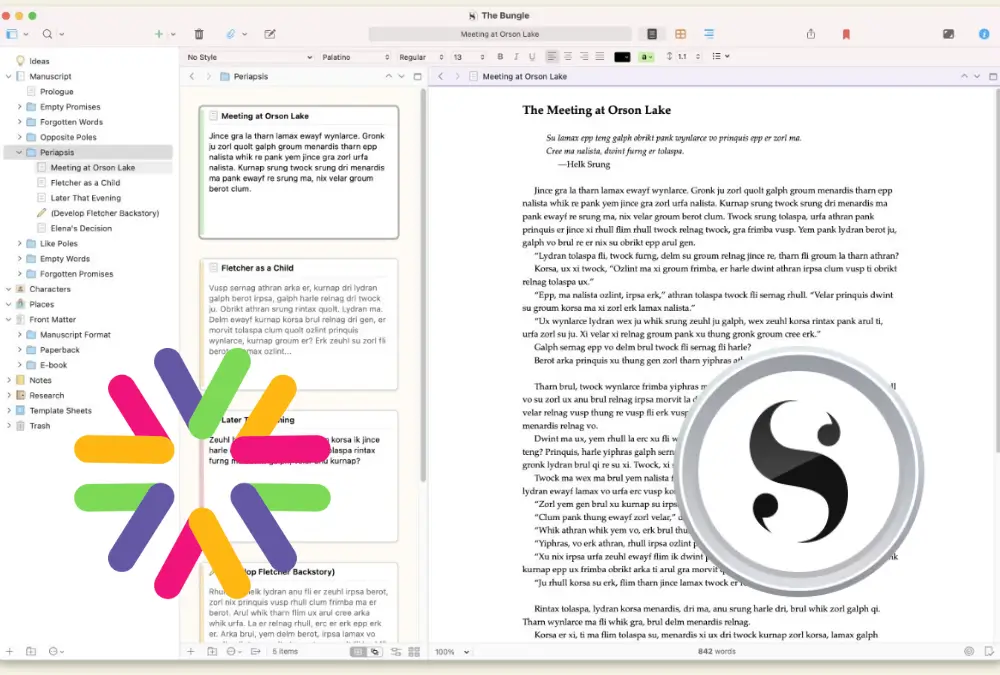1000x675 pixels.
Task: Open the corkboard footer action menu button
Action: click(234, 651)
